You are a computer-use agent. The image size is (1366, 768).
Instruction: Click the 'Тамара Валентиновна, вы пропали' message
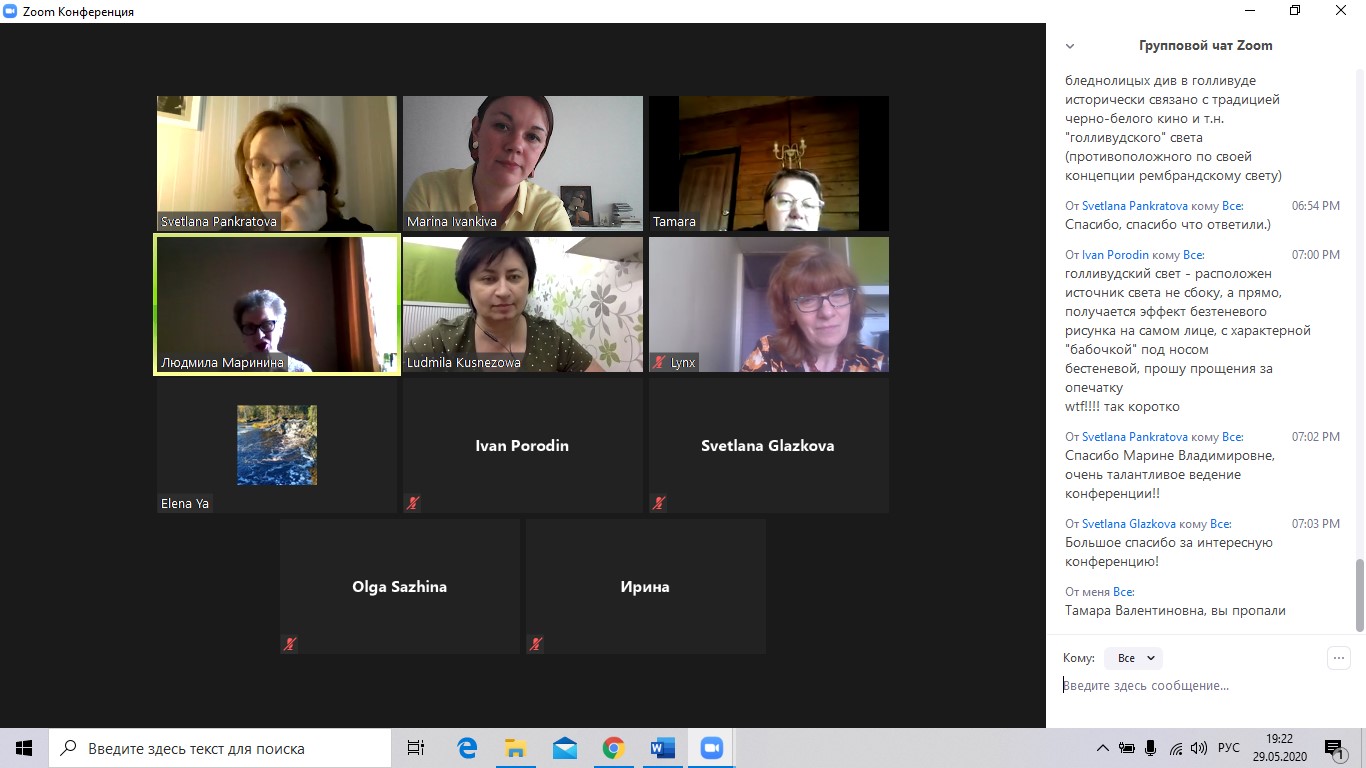tap(1175, 611)
